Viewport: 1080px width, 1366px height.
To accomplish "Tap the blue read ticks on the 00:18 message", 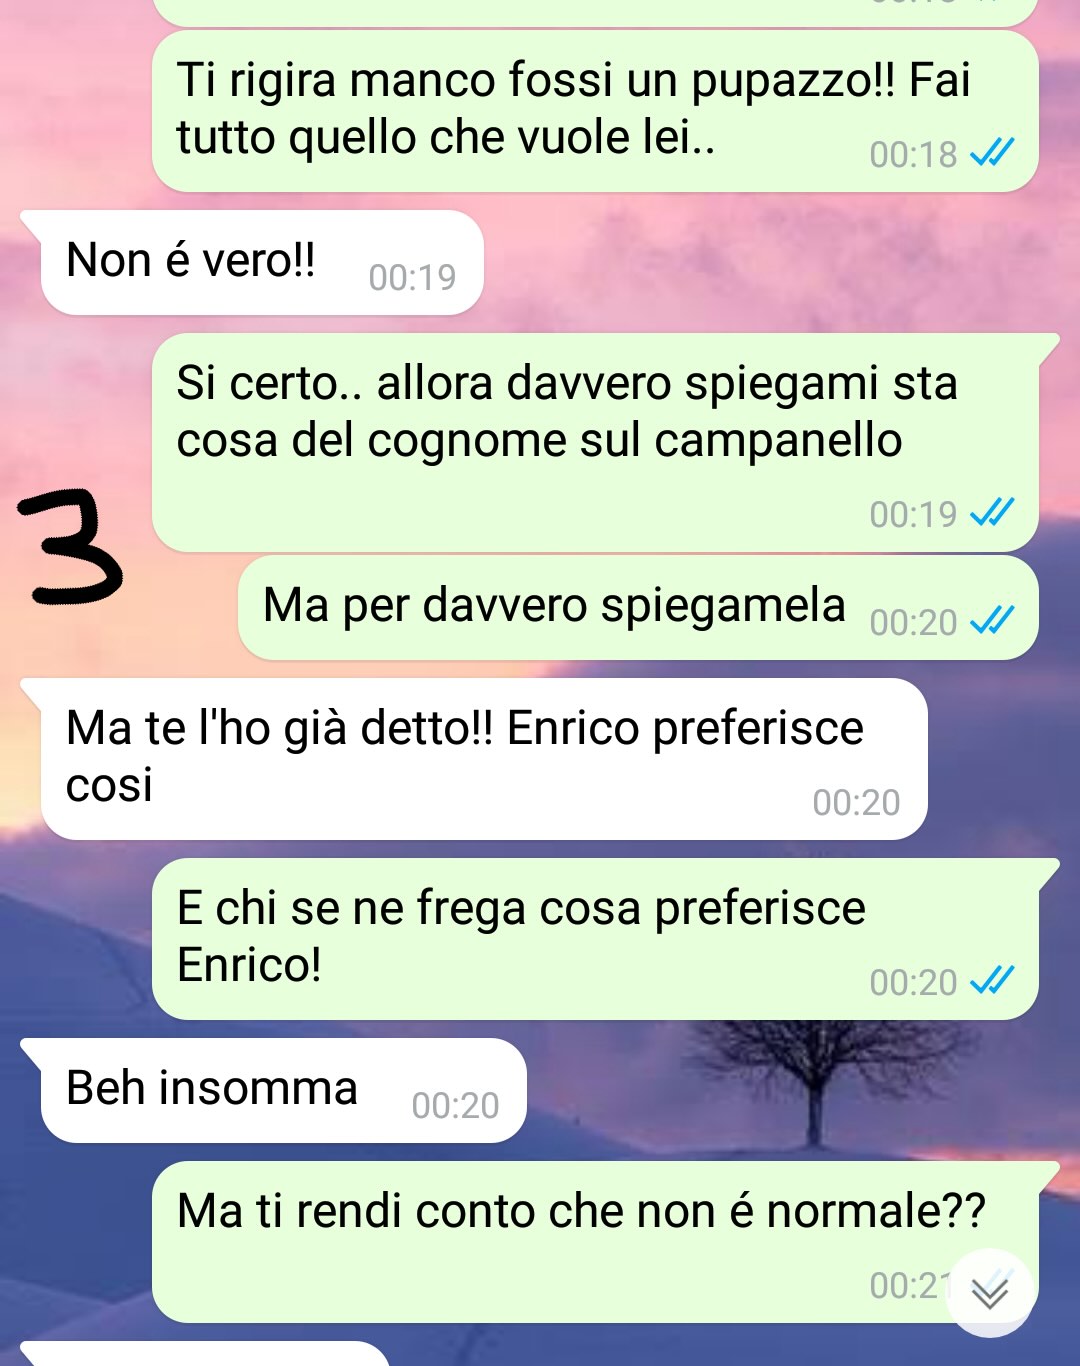I will point(993,153).
